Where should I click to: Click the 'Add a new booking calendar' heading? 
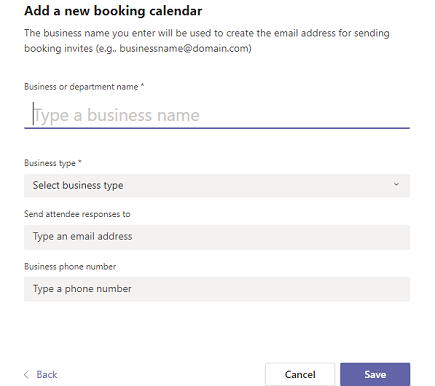113,11
